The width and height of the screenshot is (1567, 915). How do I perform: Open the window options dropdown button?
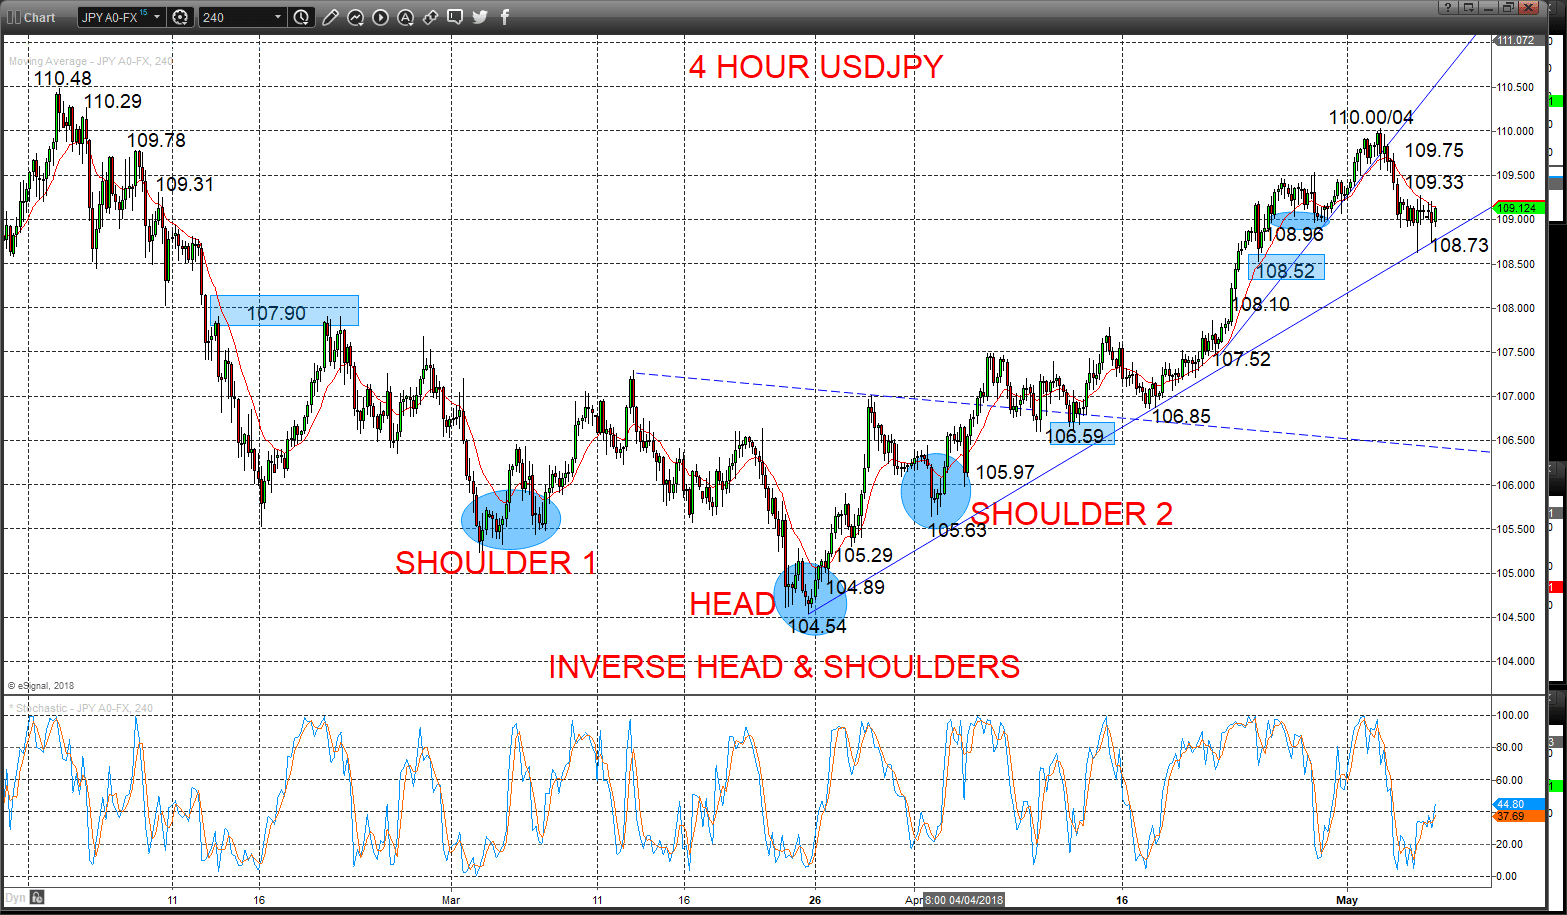(1469, 7)
